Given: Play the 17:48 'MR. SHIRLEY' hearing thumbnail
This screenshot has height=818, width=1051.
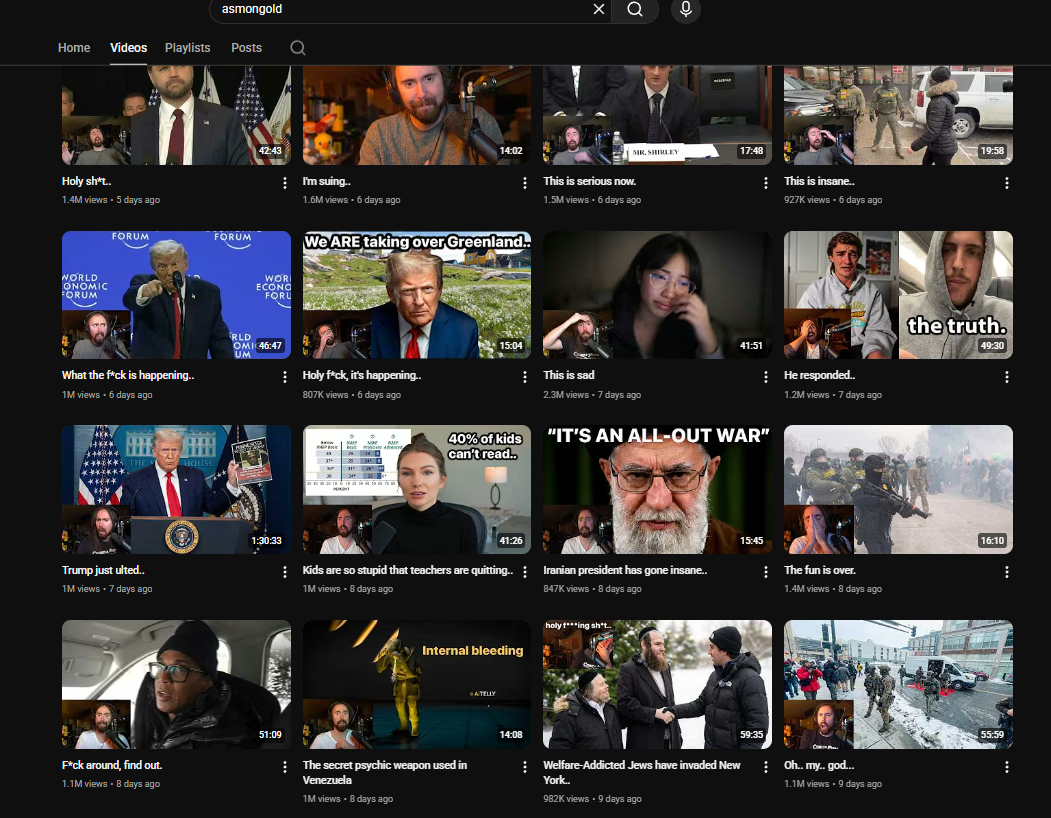Looking at the screenshot, I should (657, 115).
